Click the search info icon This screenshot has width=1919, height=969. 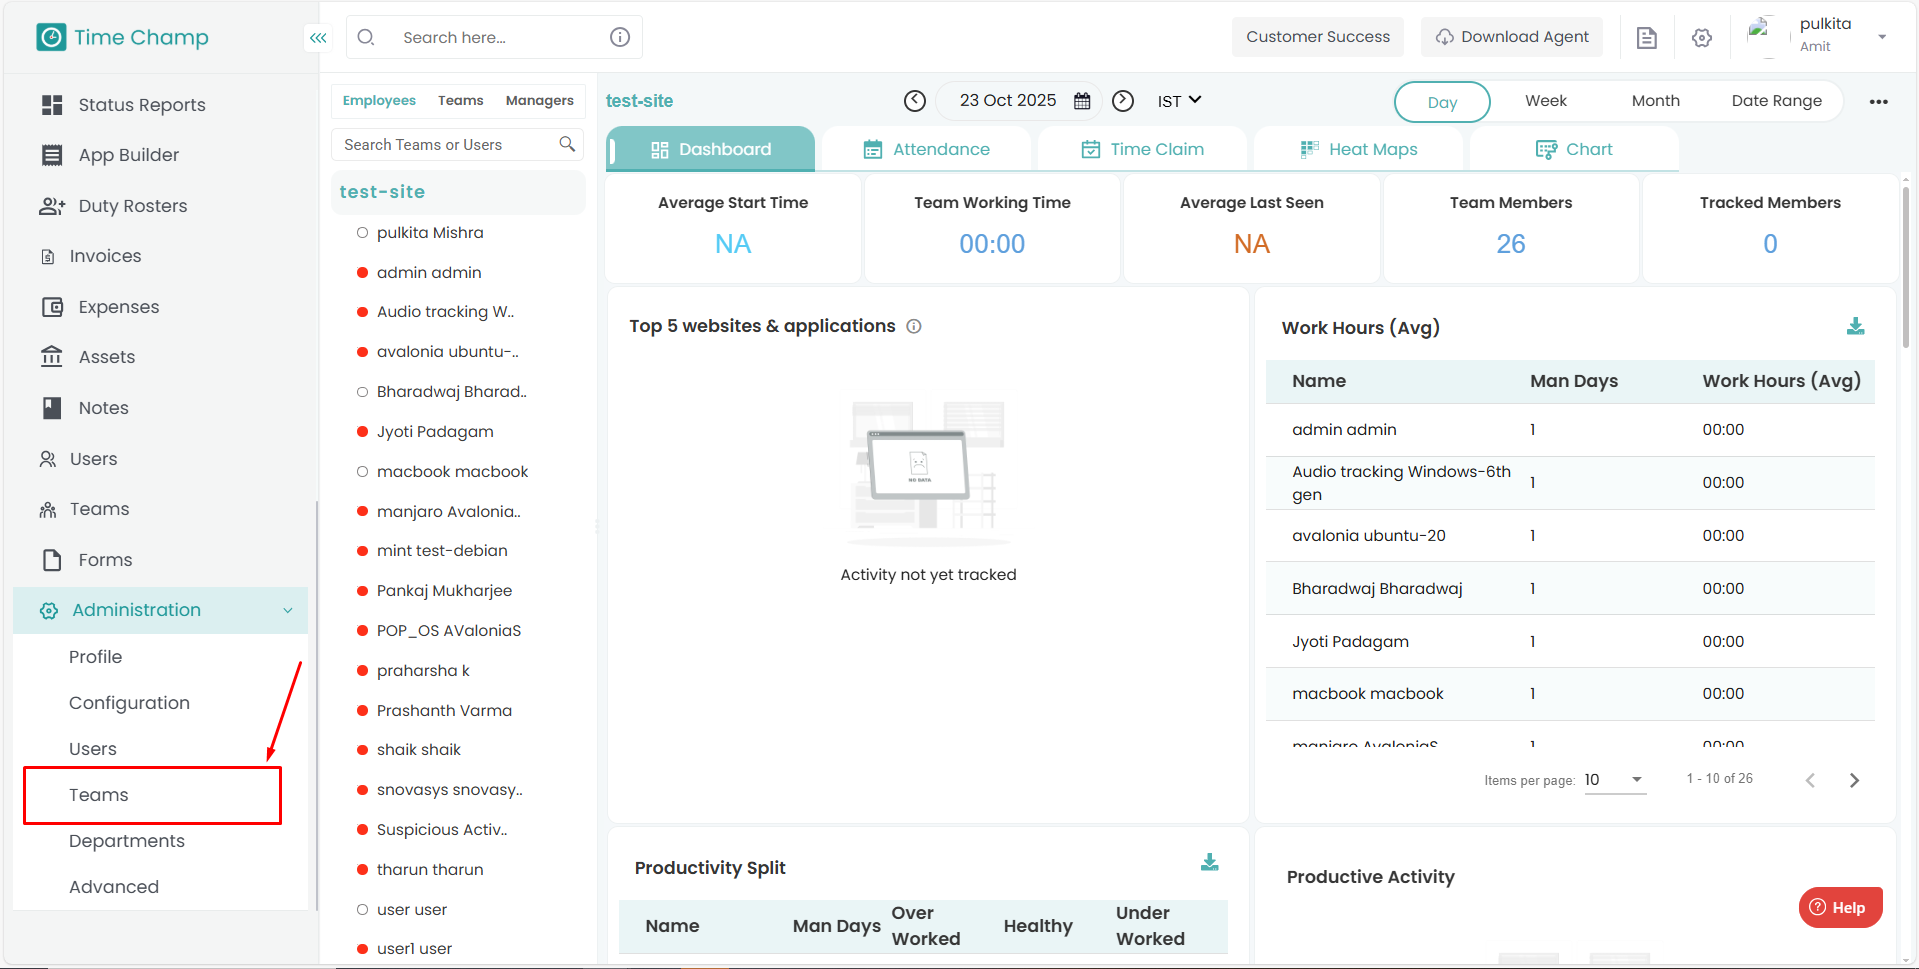(x=620, y=37)
